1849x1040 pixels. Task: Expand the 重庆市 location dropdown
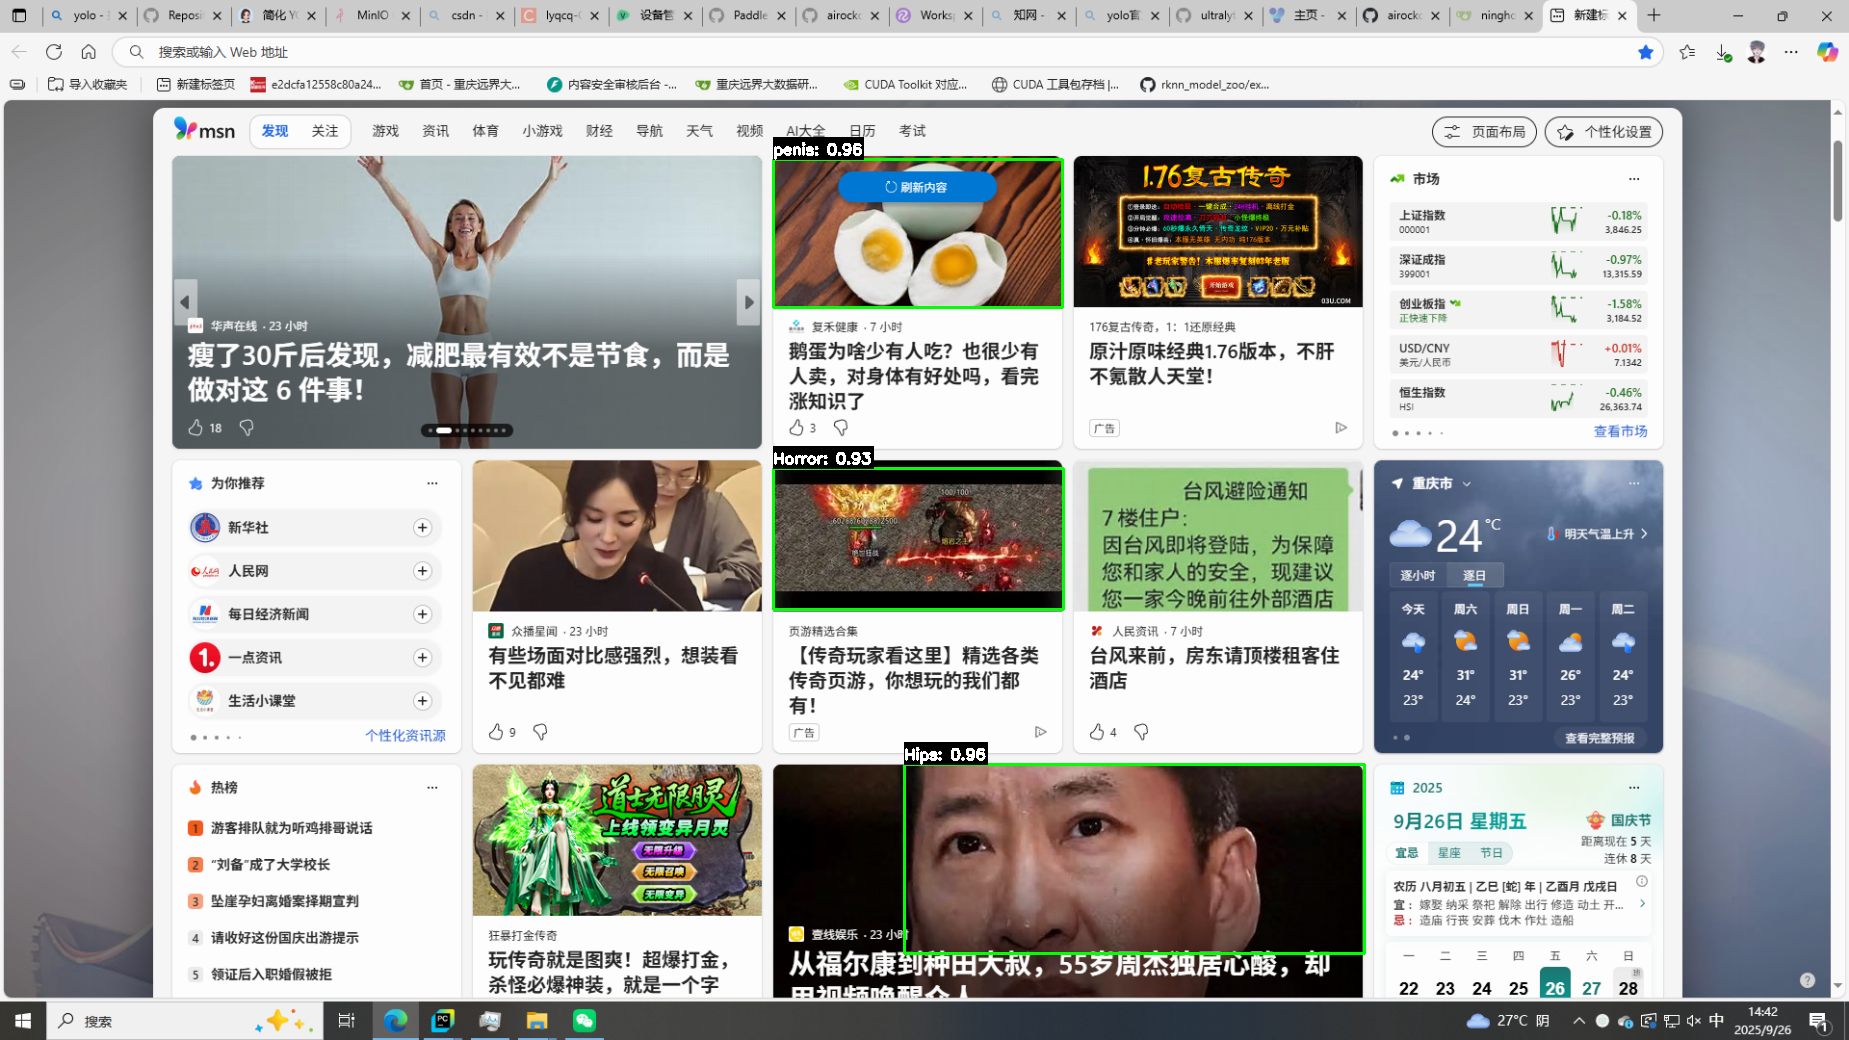click(x=1467, y=484)
